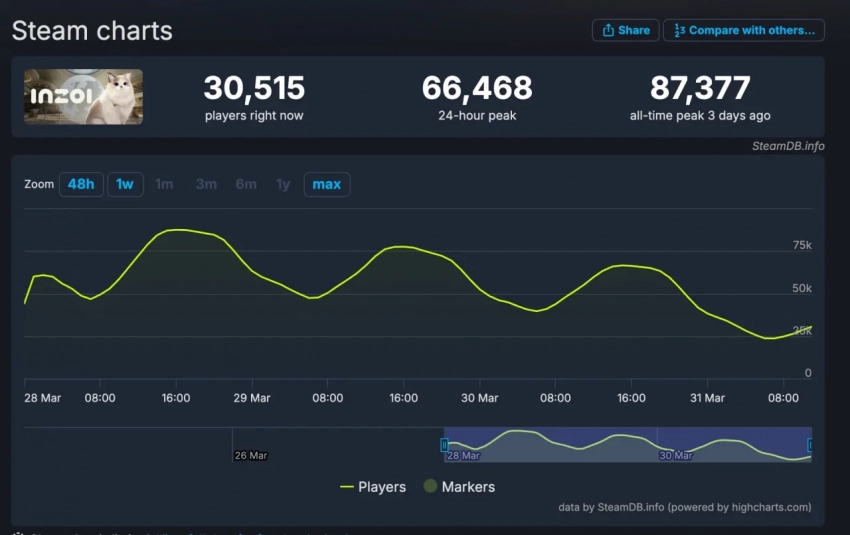Select the 1y zoom range

point(283,184)
